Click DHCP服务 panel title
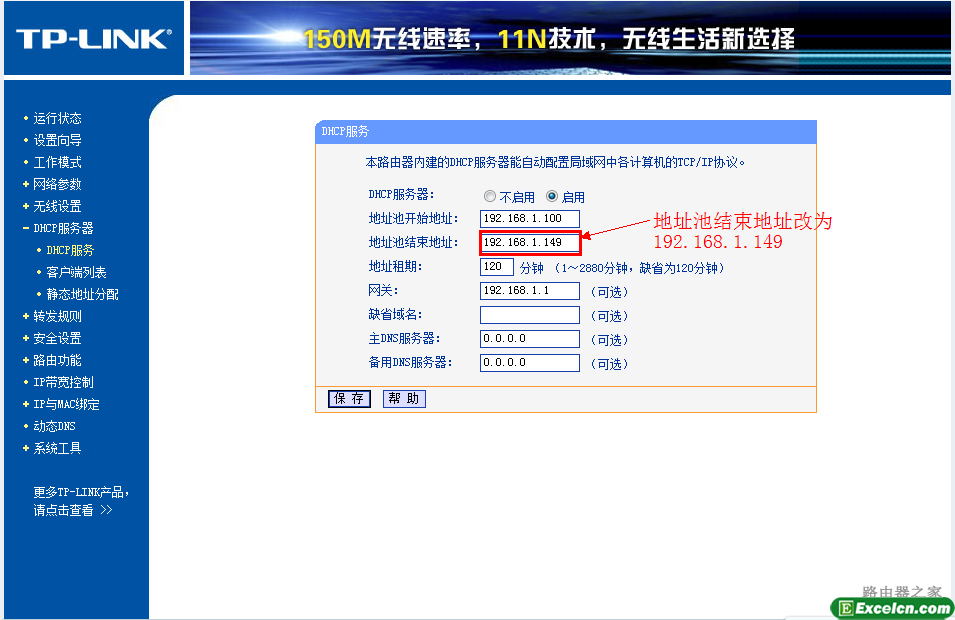This screenshot has height=620, width=955. pyautogui.click(x=345, y=132)
